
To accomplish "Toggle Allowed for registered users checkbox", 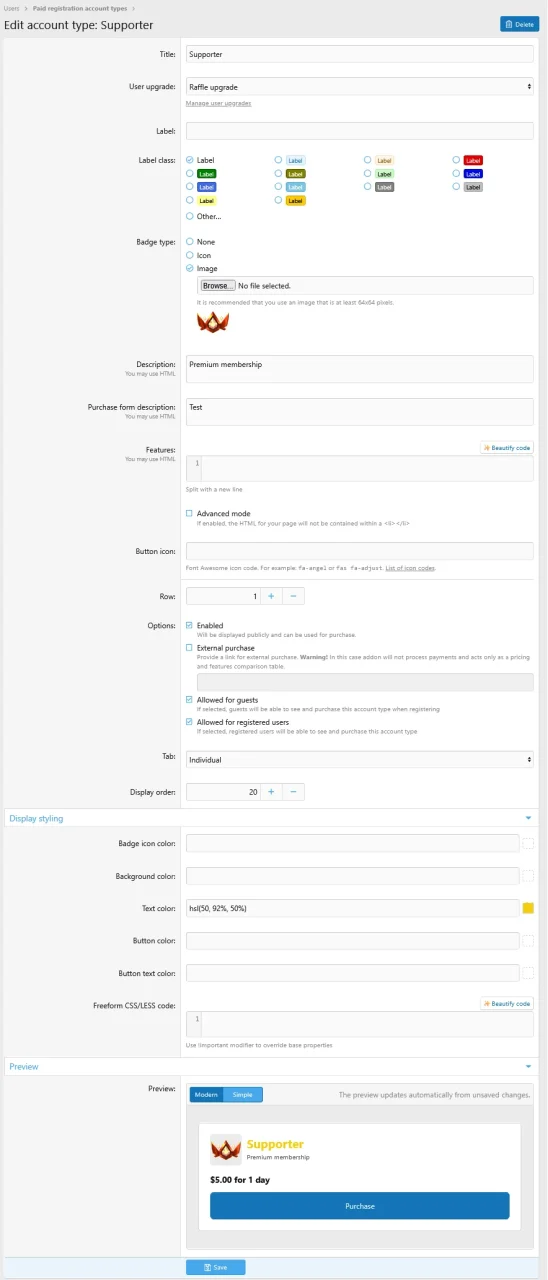I will click(190, 722).
